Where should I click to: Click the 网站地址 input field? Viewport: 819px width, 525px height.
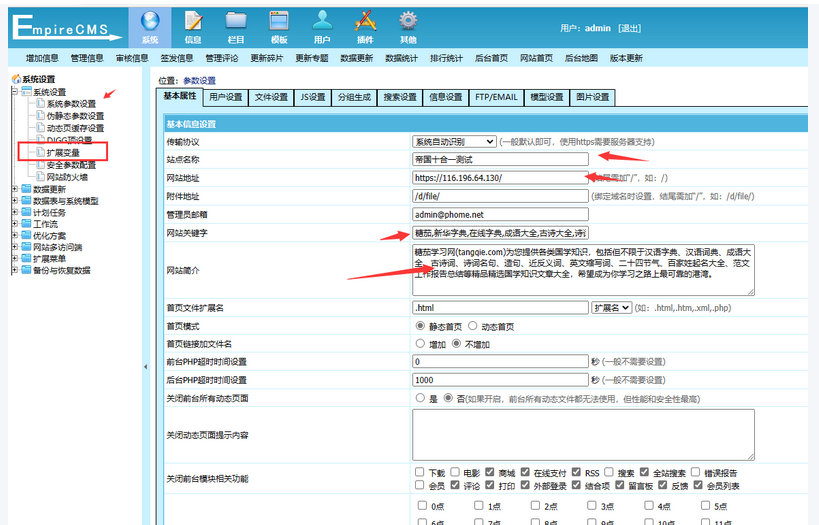[x=500, y=178]
